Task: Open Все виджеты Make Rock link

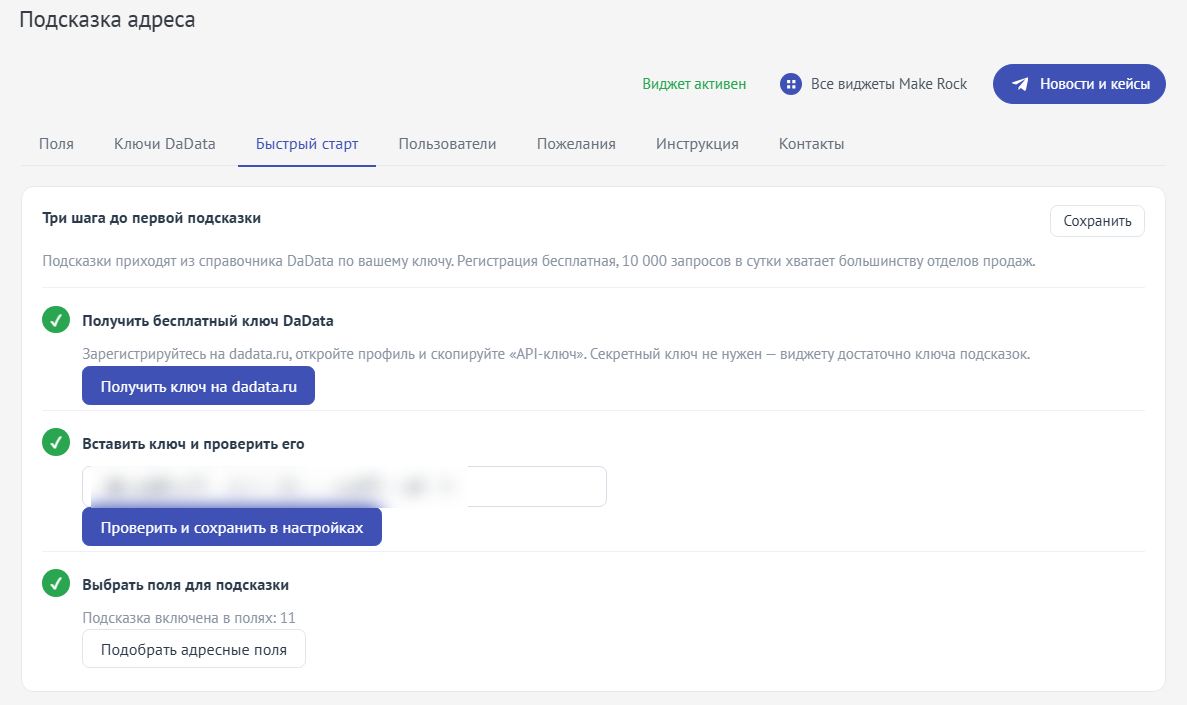Action: [x=874, y=84]
